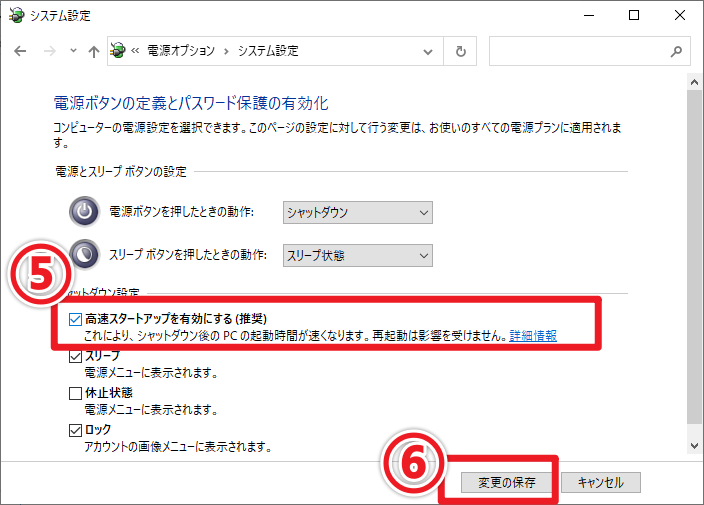The width and height of the screenshot is (704, 505).
Task: Uncheck the スリープ checkbox
Action: 76,357
